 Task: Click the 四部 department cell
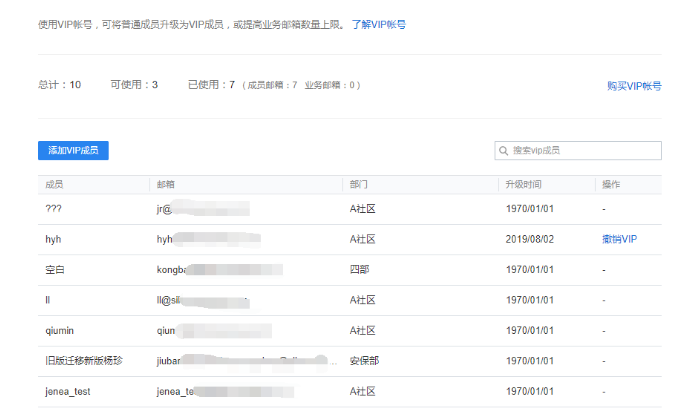(358, 270)
